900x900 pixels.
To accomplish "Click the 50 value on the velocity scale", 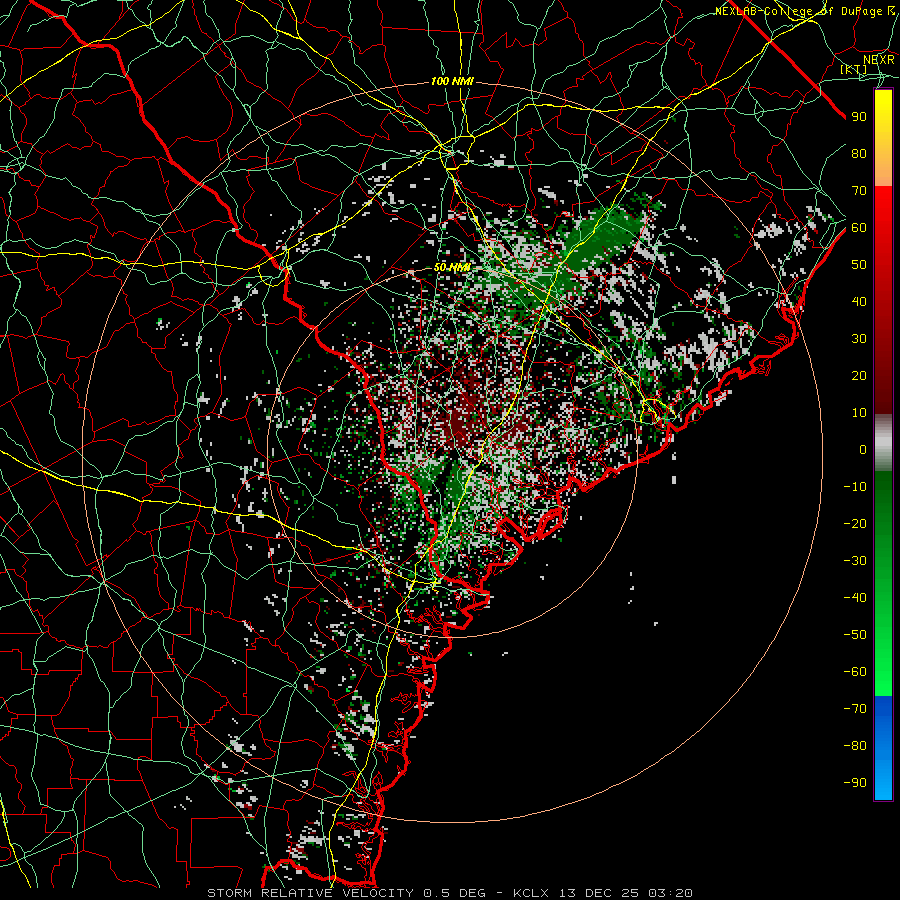I will (x=859, y=265).
